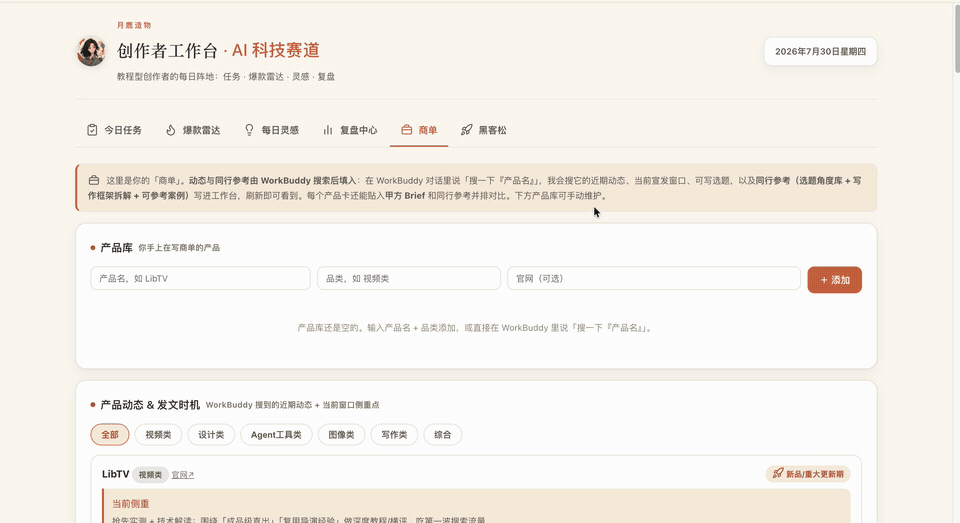
Task: Focus the 产品名 input field
Action: point(200,278)
